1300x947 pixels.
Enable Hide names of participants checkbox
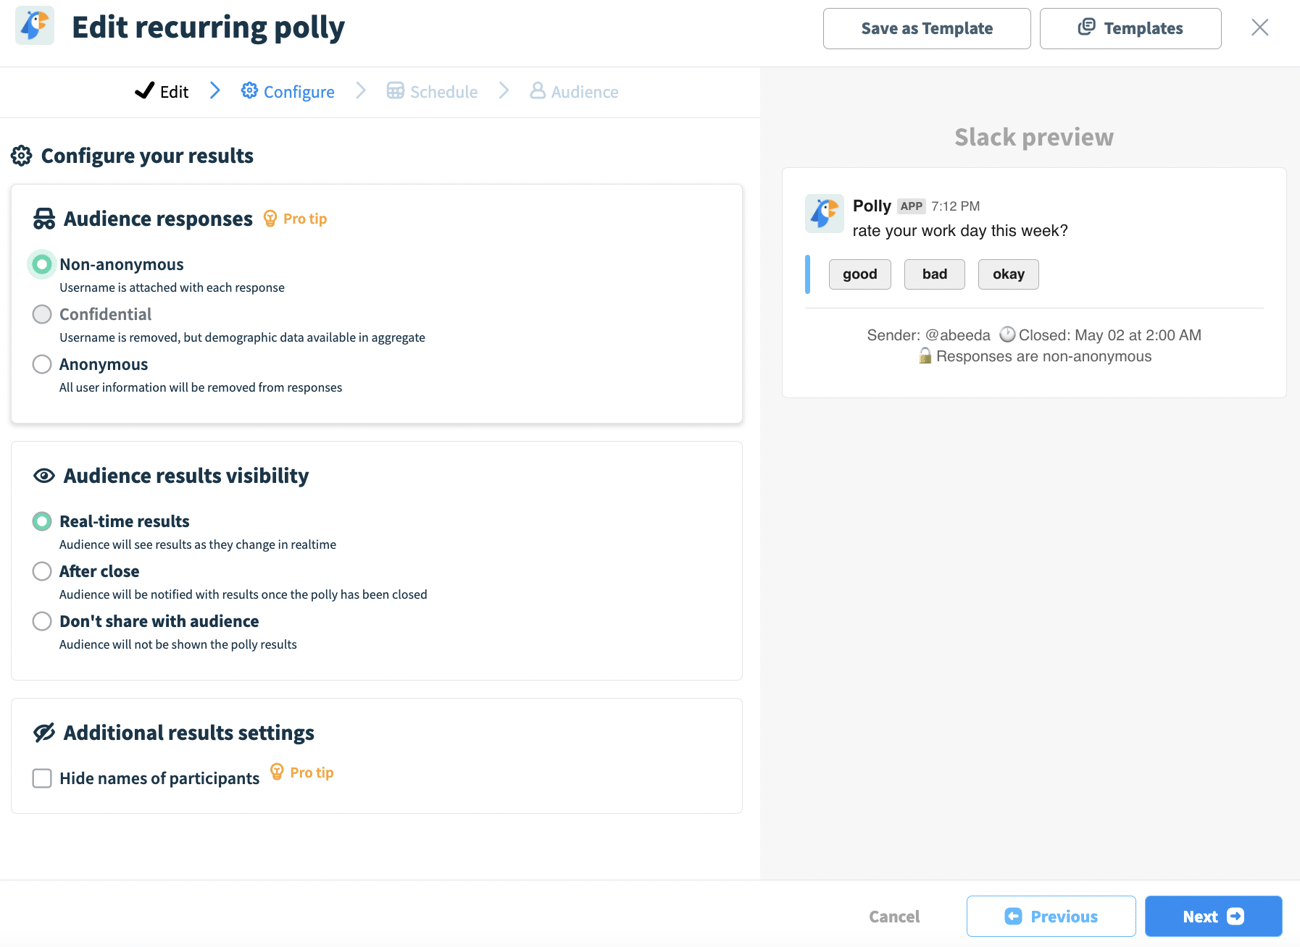point(42,778)
